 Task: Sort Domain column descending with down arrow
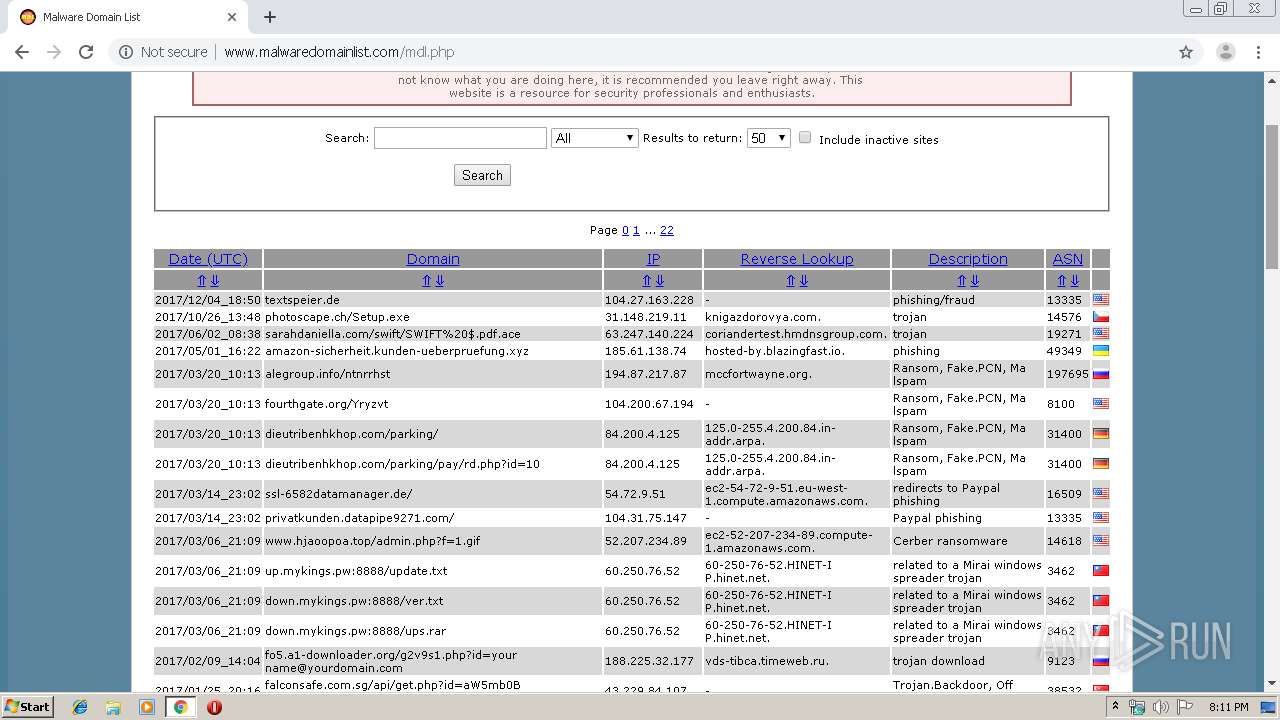tap(439, 281)
